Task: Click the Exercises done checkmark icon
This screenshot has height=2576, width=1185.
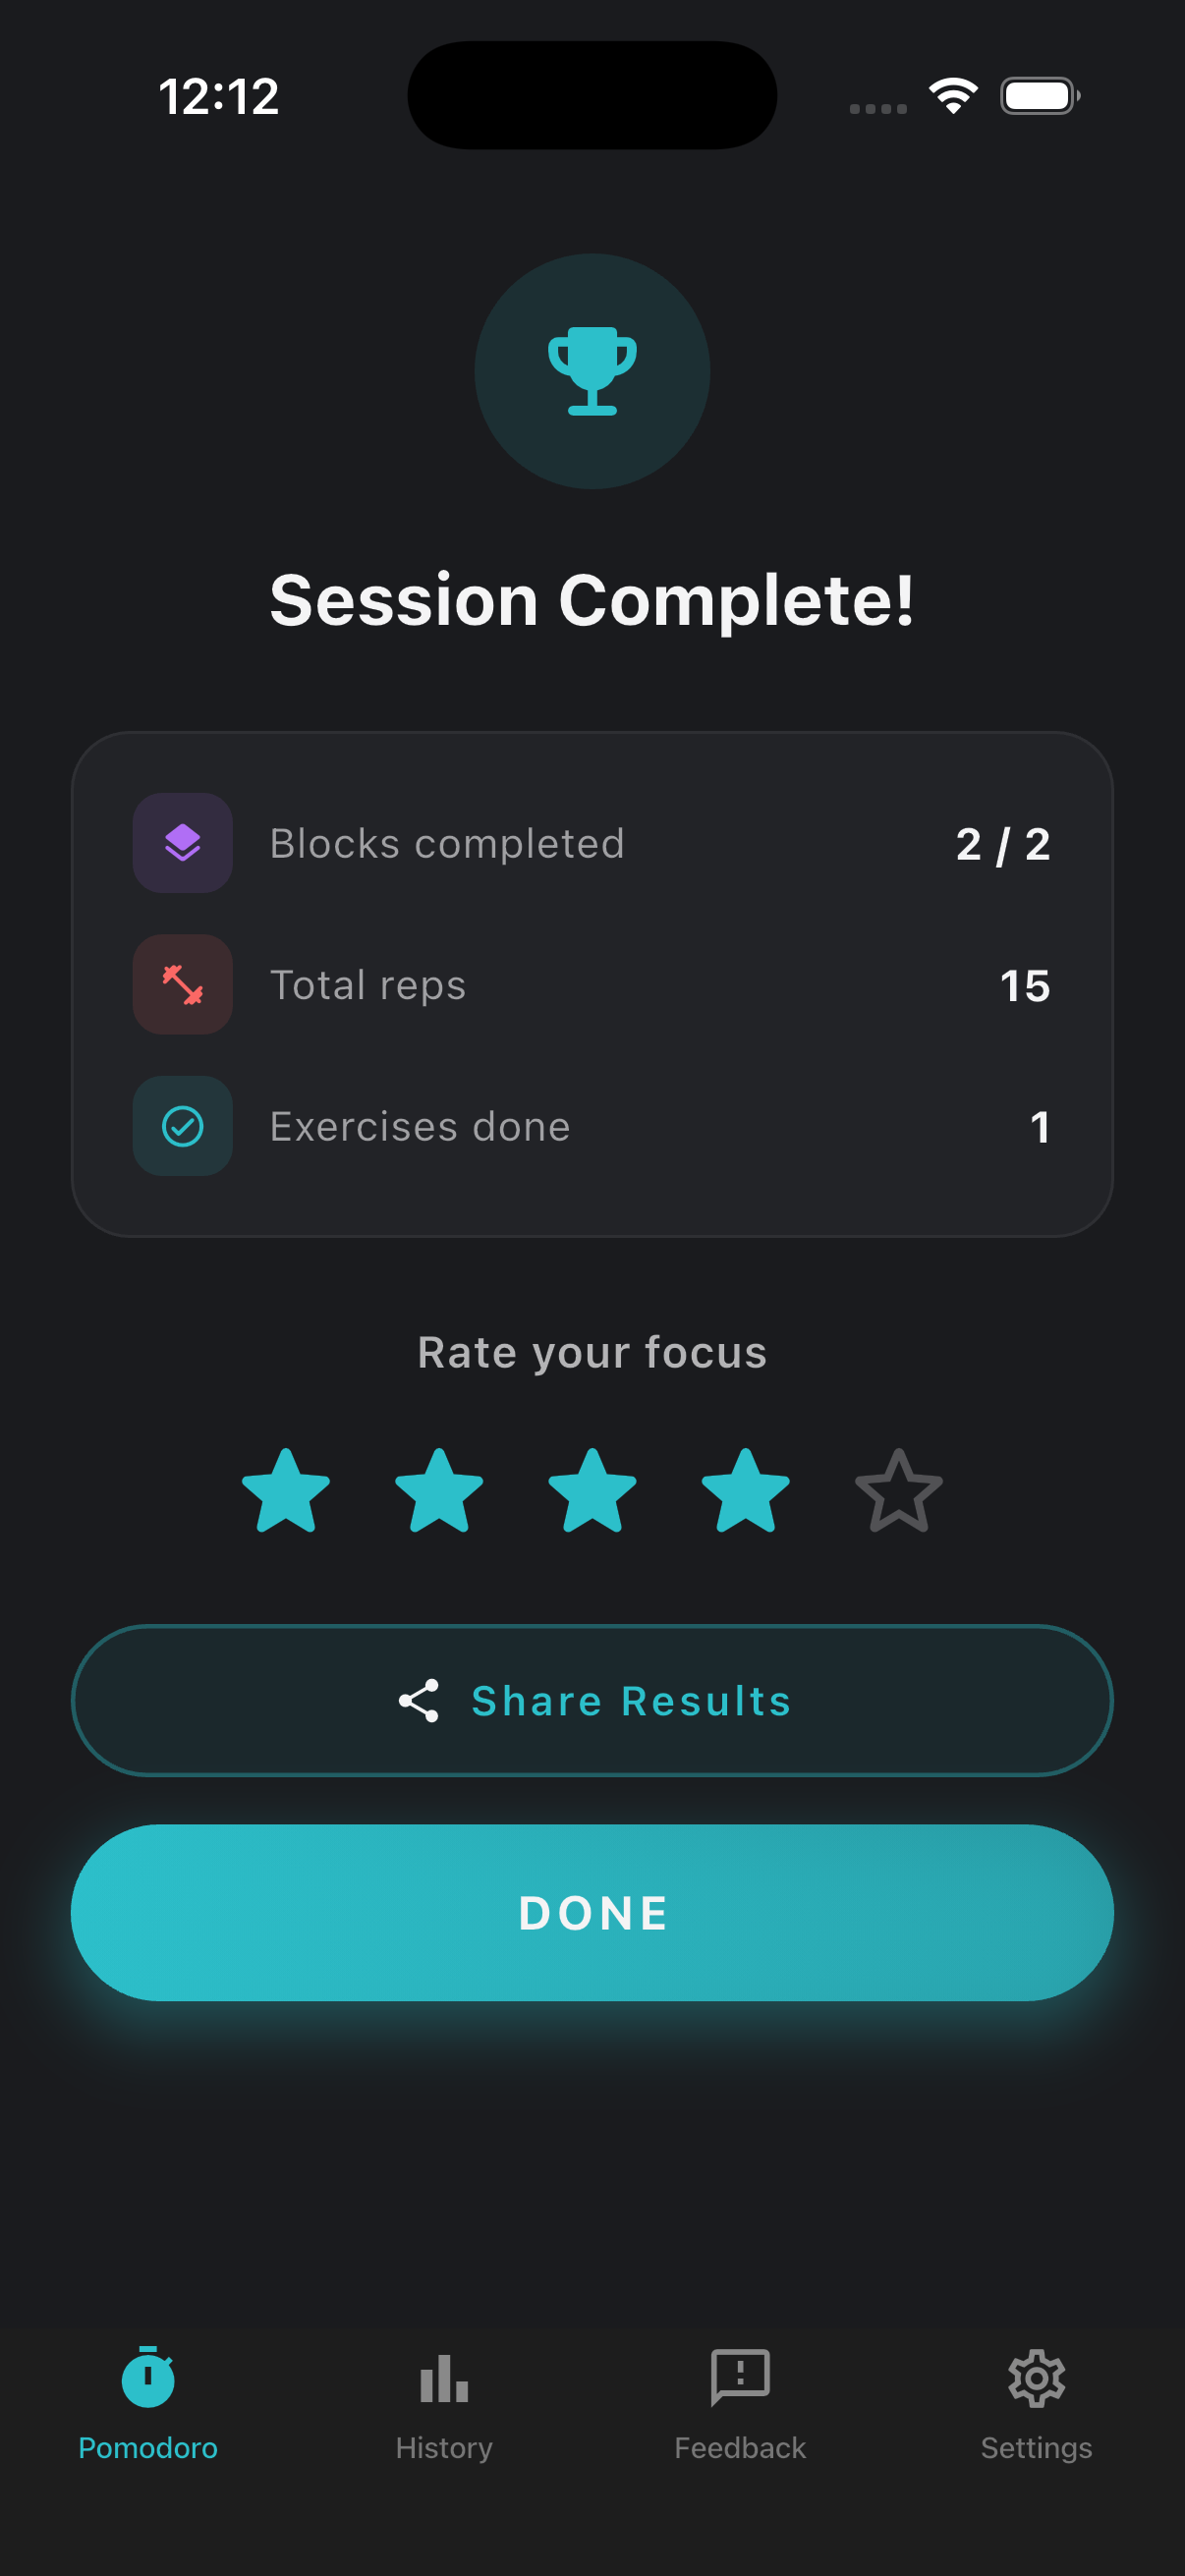Action: coord(182,1126)
